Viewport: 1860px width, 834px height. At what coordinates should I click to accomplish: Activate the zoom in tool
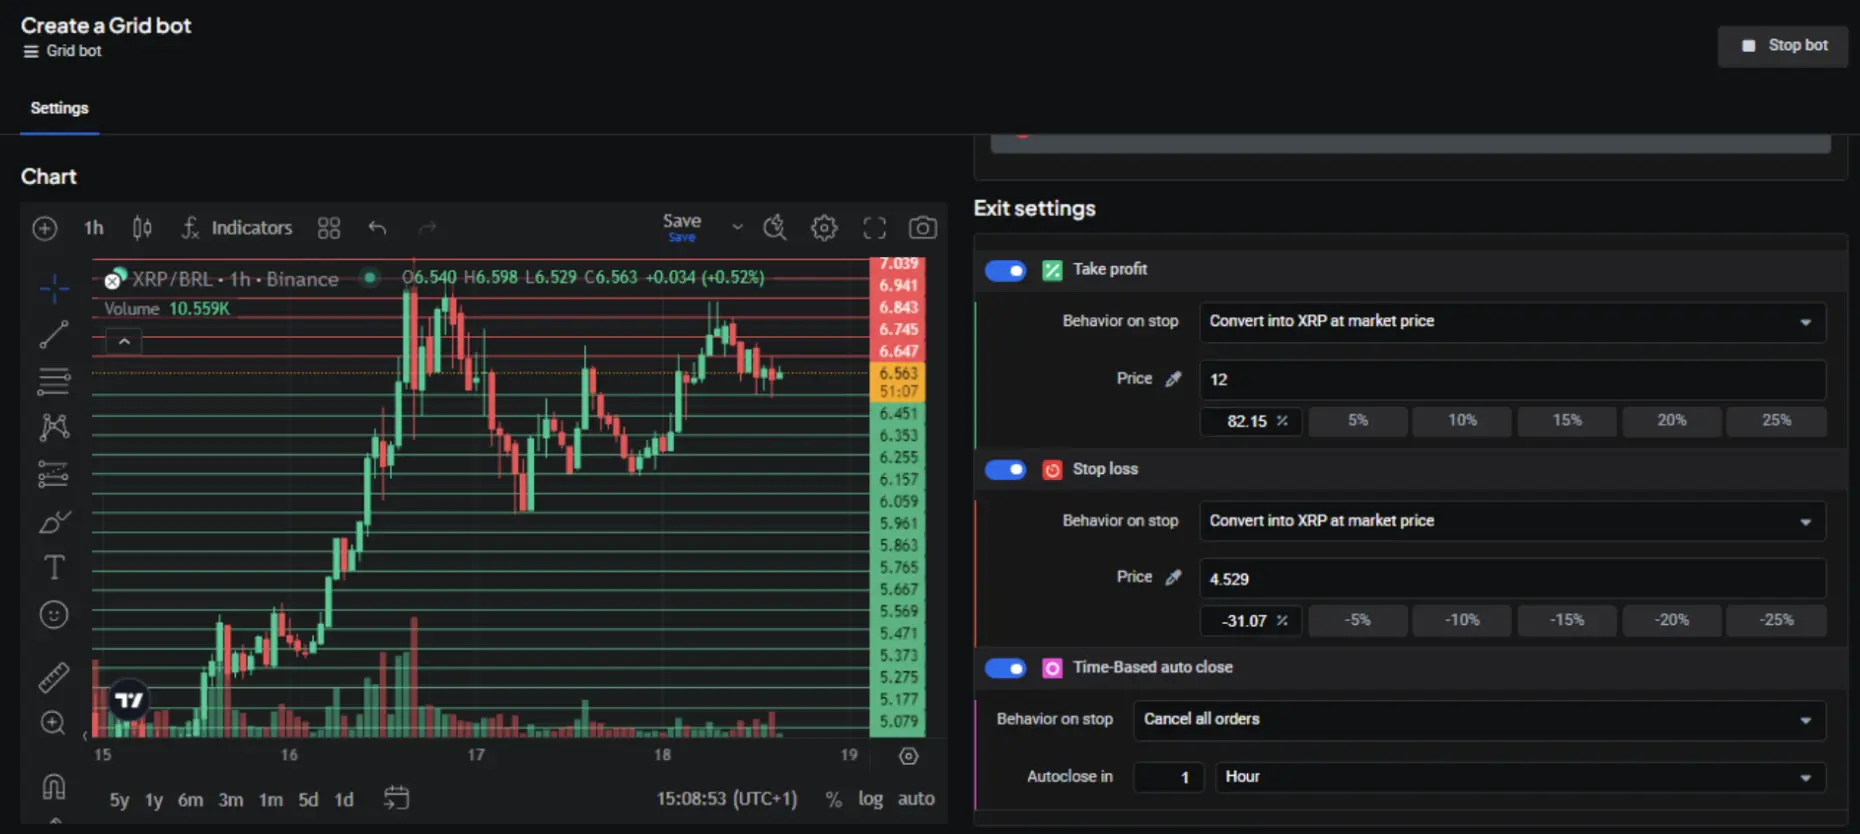(54, 723)
